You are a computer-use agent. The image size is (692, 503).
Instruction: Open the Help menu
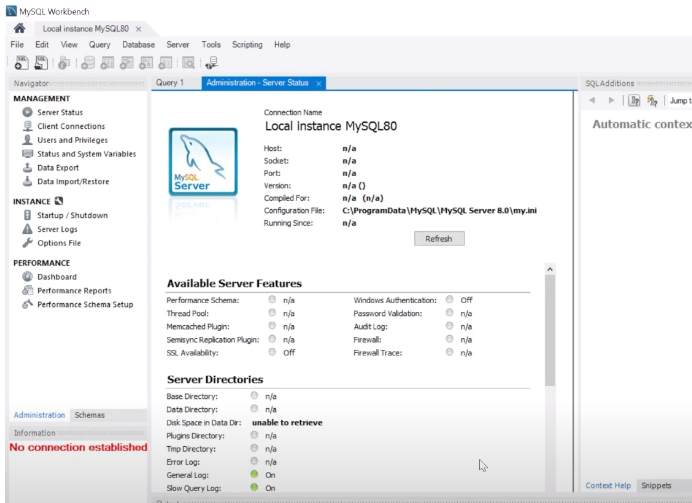(x=282, y=45)
